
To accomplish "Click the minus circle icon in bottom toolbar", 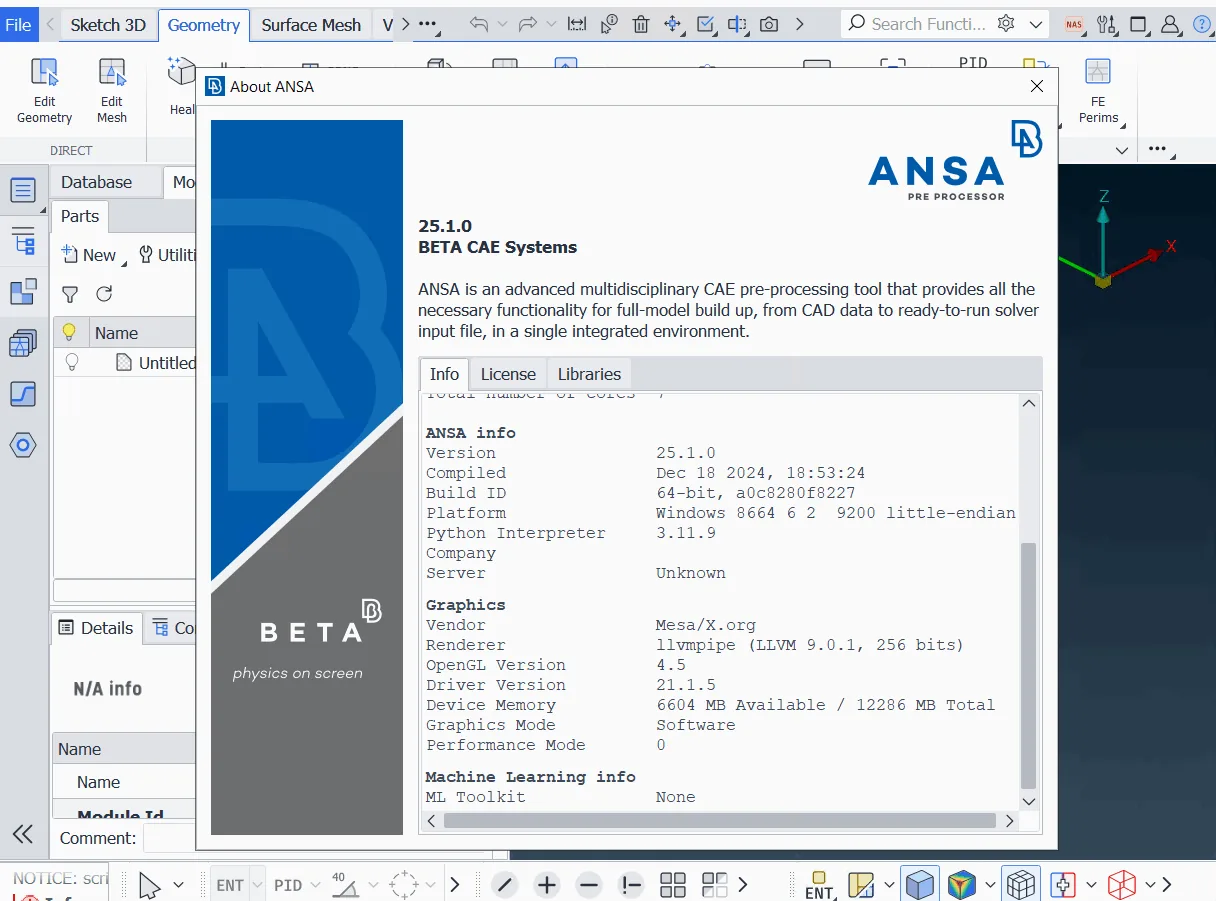I will (589, 885).
